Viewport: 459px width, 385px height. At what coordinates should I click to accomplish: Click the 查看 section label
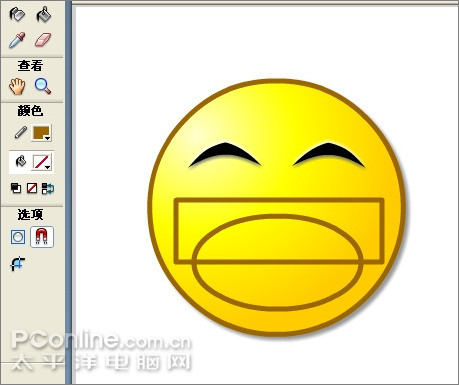tap(30, 66)
